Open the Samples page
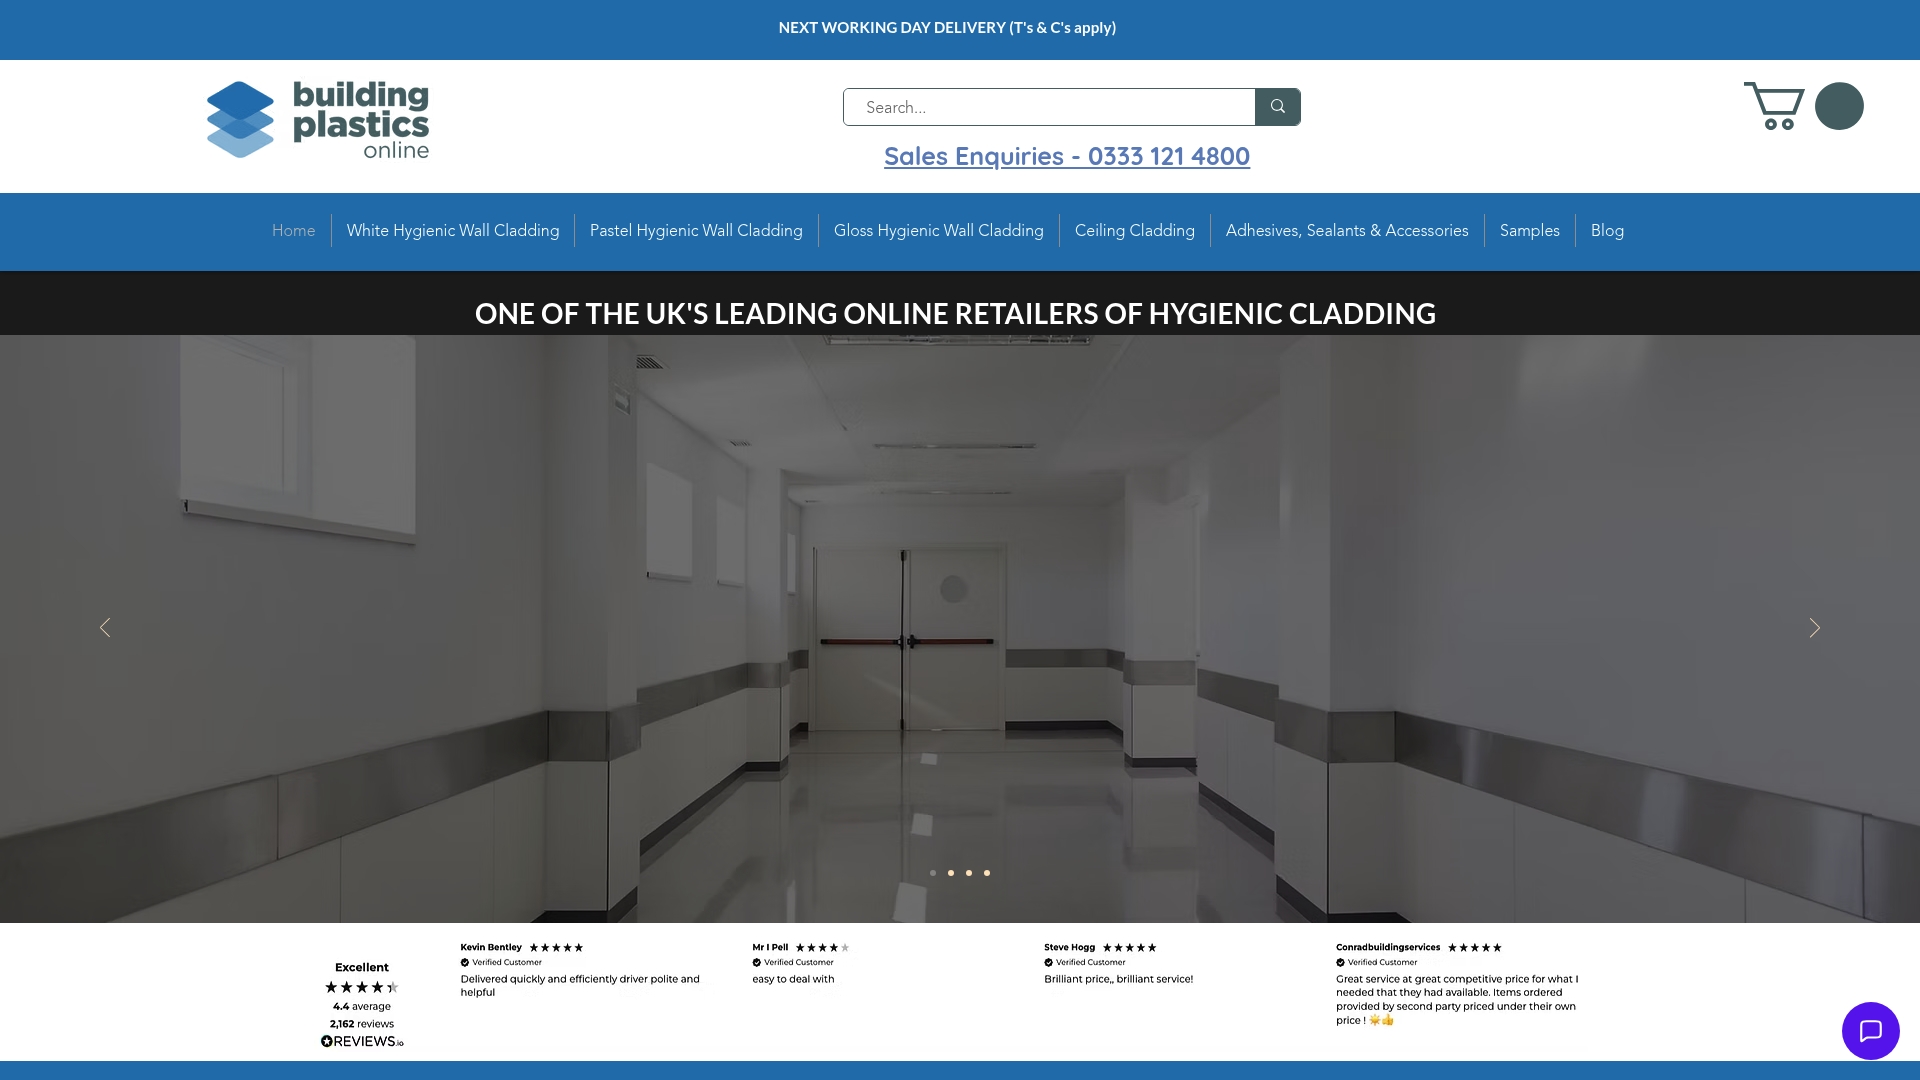The width and height of the screenshot is (1920, 1080). 1528,230
